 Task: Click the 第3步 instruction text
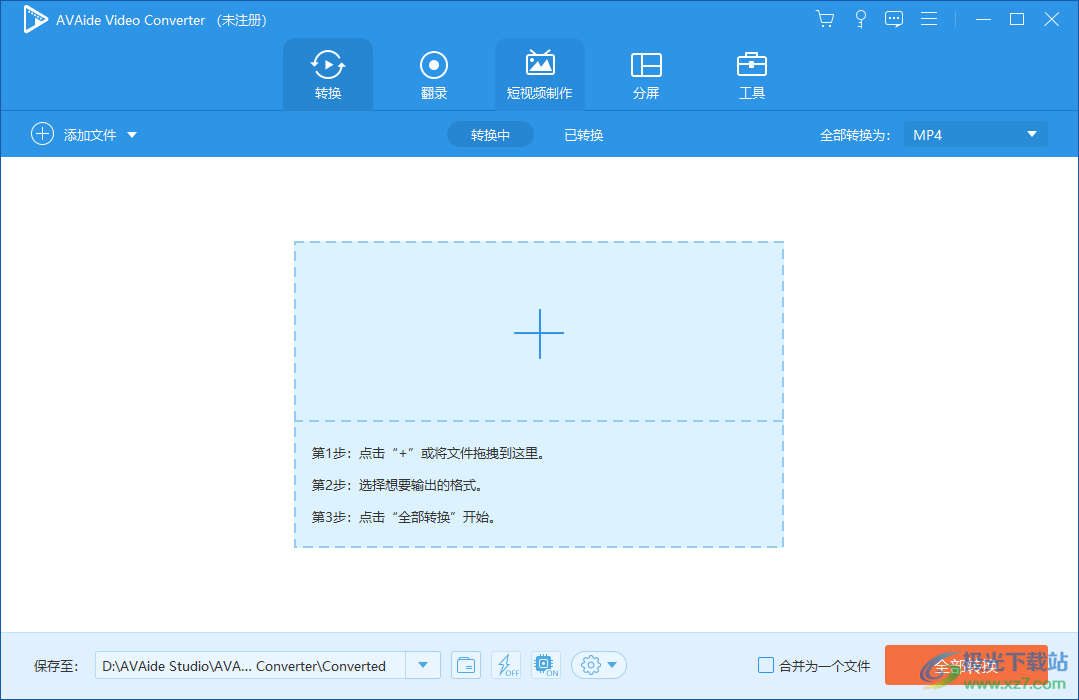point(404,518)
